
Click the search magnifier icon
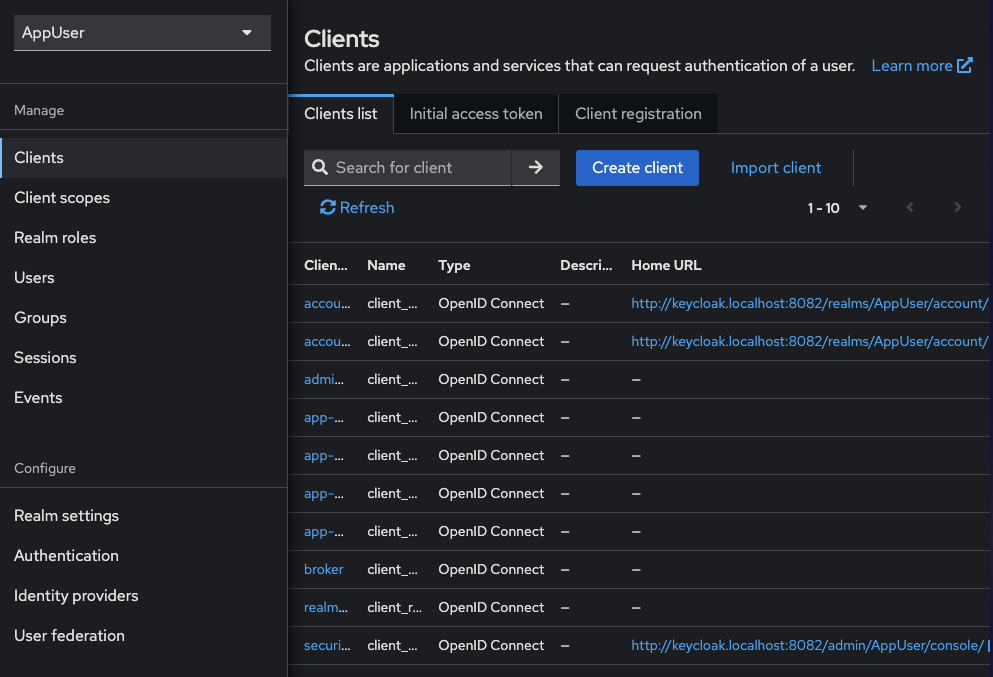click(x=320, y=167)
